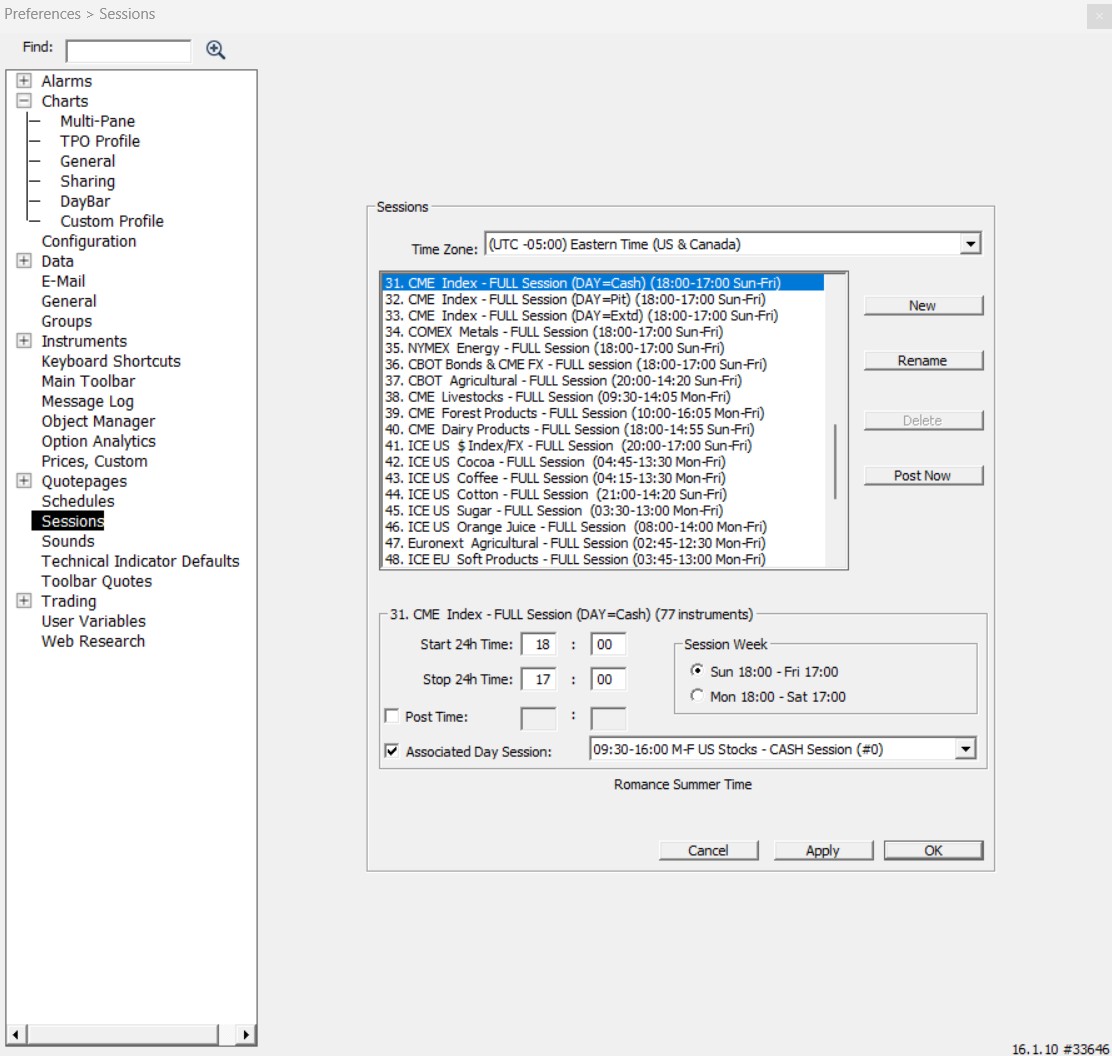Collapse the Charts tree node
The height and width of the screenshot is (1056, 1112).
23,101
